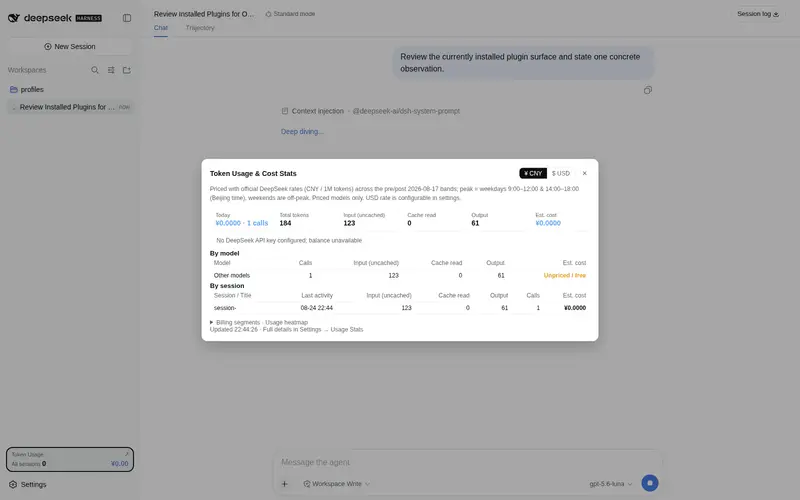Click the Today ¥0.0000 · 1 calls value
800x500 pixels.
click(241, 223)
